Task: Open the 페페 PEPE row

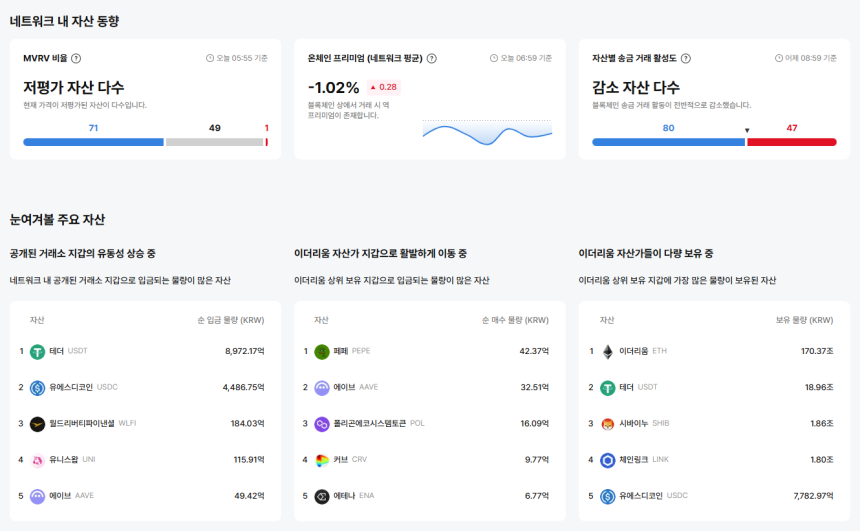Action: click(x=429, y=351)
